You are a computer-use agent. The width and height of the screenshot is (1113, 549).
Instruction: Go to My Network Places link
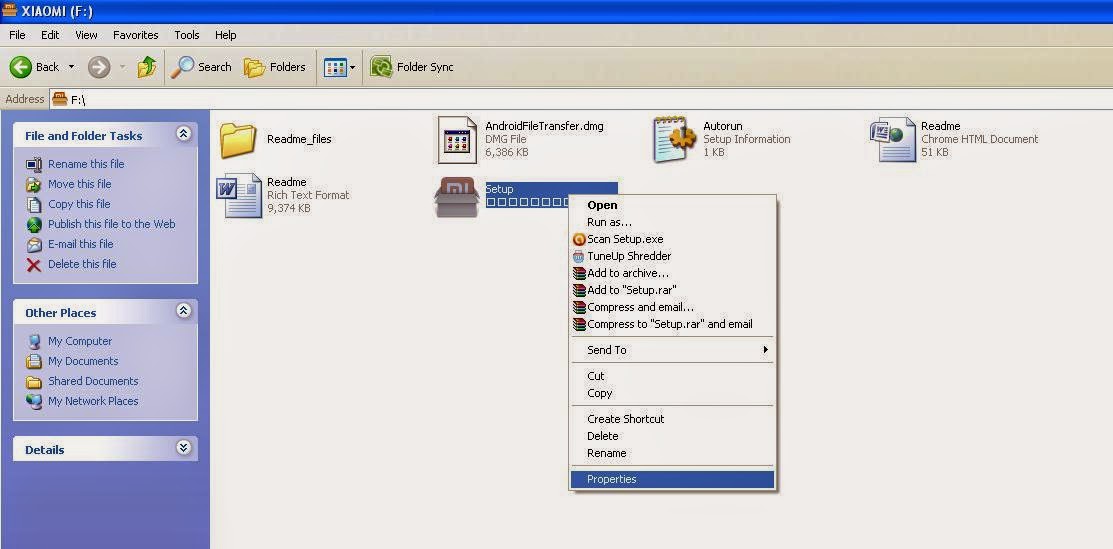[x=93, y=401]
